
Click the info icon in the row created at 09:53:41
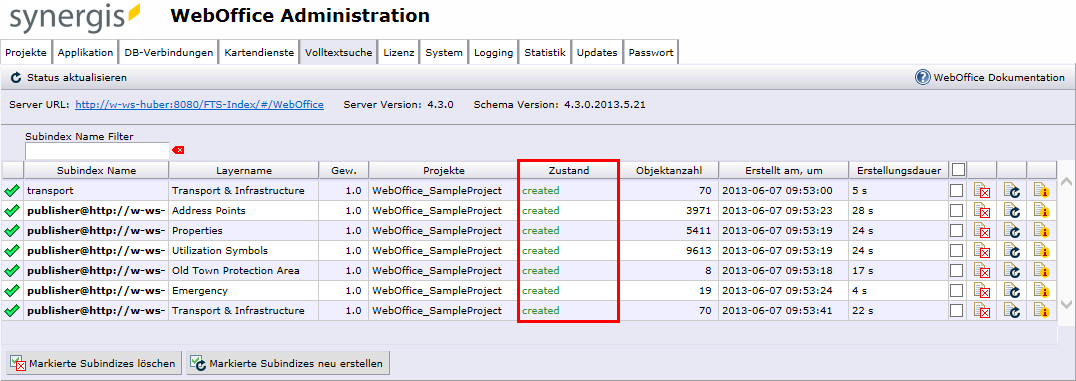1042,311
